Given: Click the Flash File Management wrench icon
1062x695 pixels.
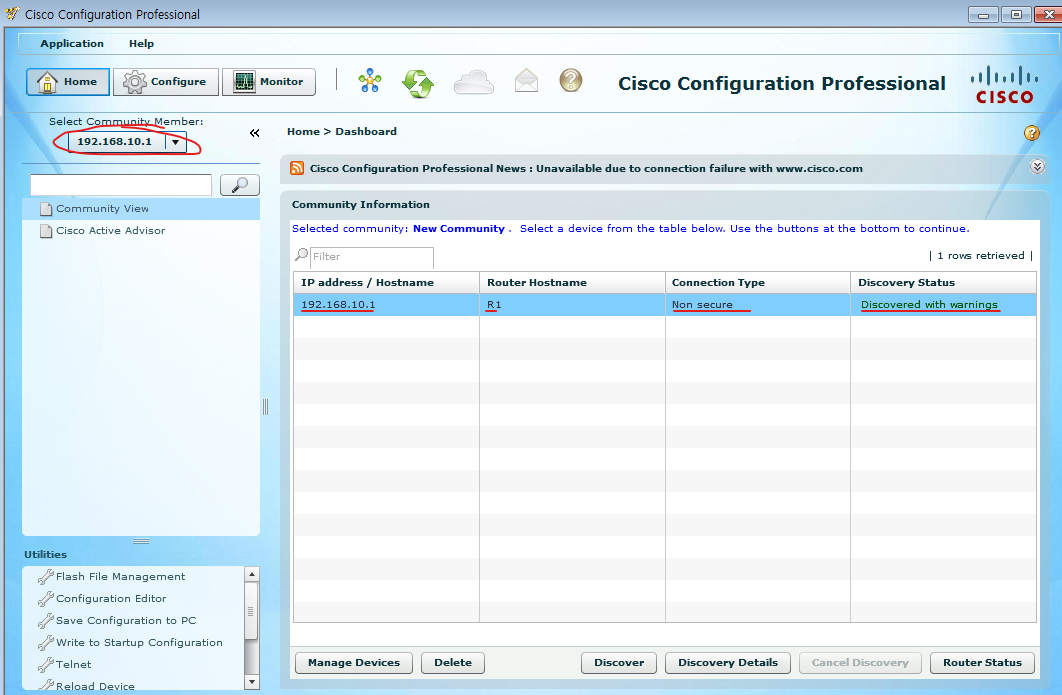Looking at the screenshot, I should tap(45, 577).
